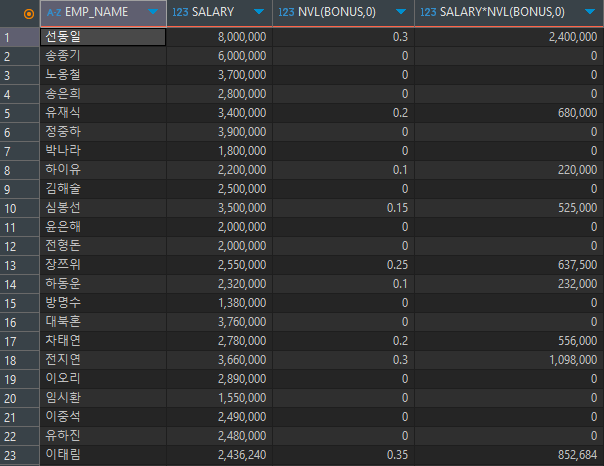This screenshot has width=604, height=466.
Task: Click salary cell 6,000,000
Action: [220, 56]
